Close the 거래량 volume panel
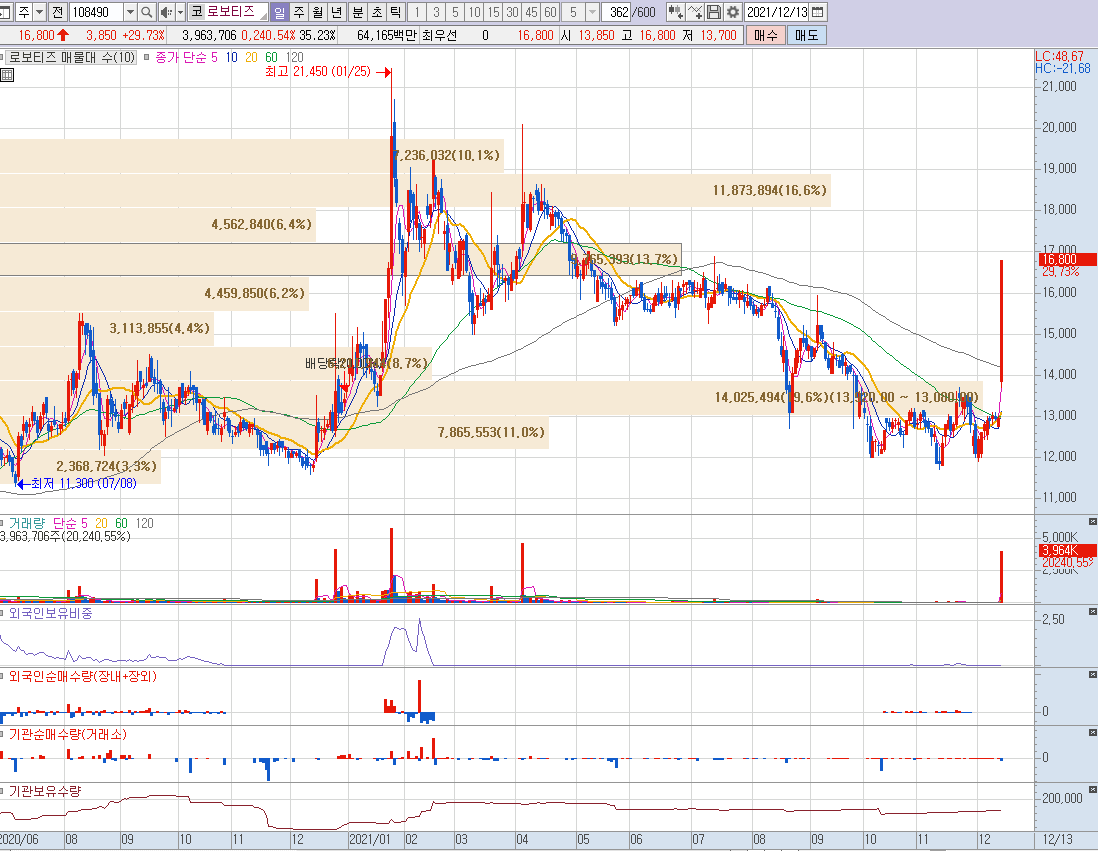This screenshot has width=1098, height=851. 1092,522
